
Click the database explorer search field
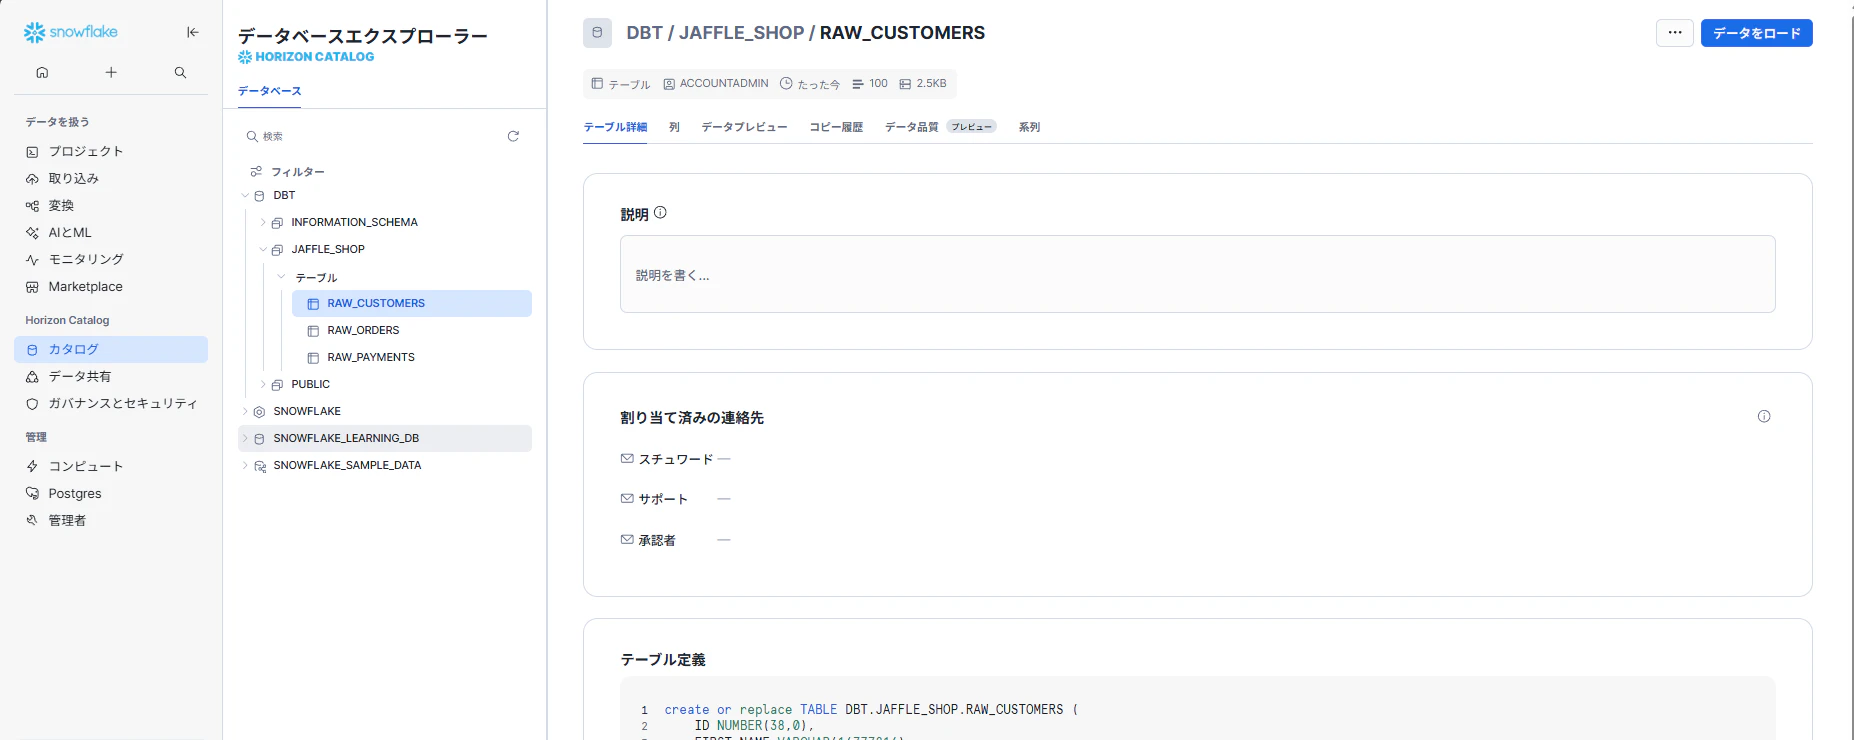point(370,136)
